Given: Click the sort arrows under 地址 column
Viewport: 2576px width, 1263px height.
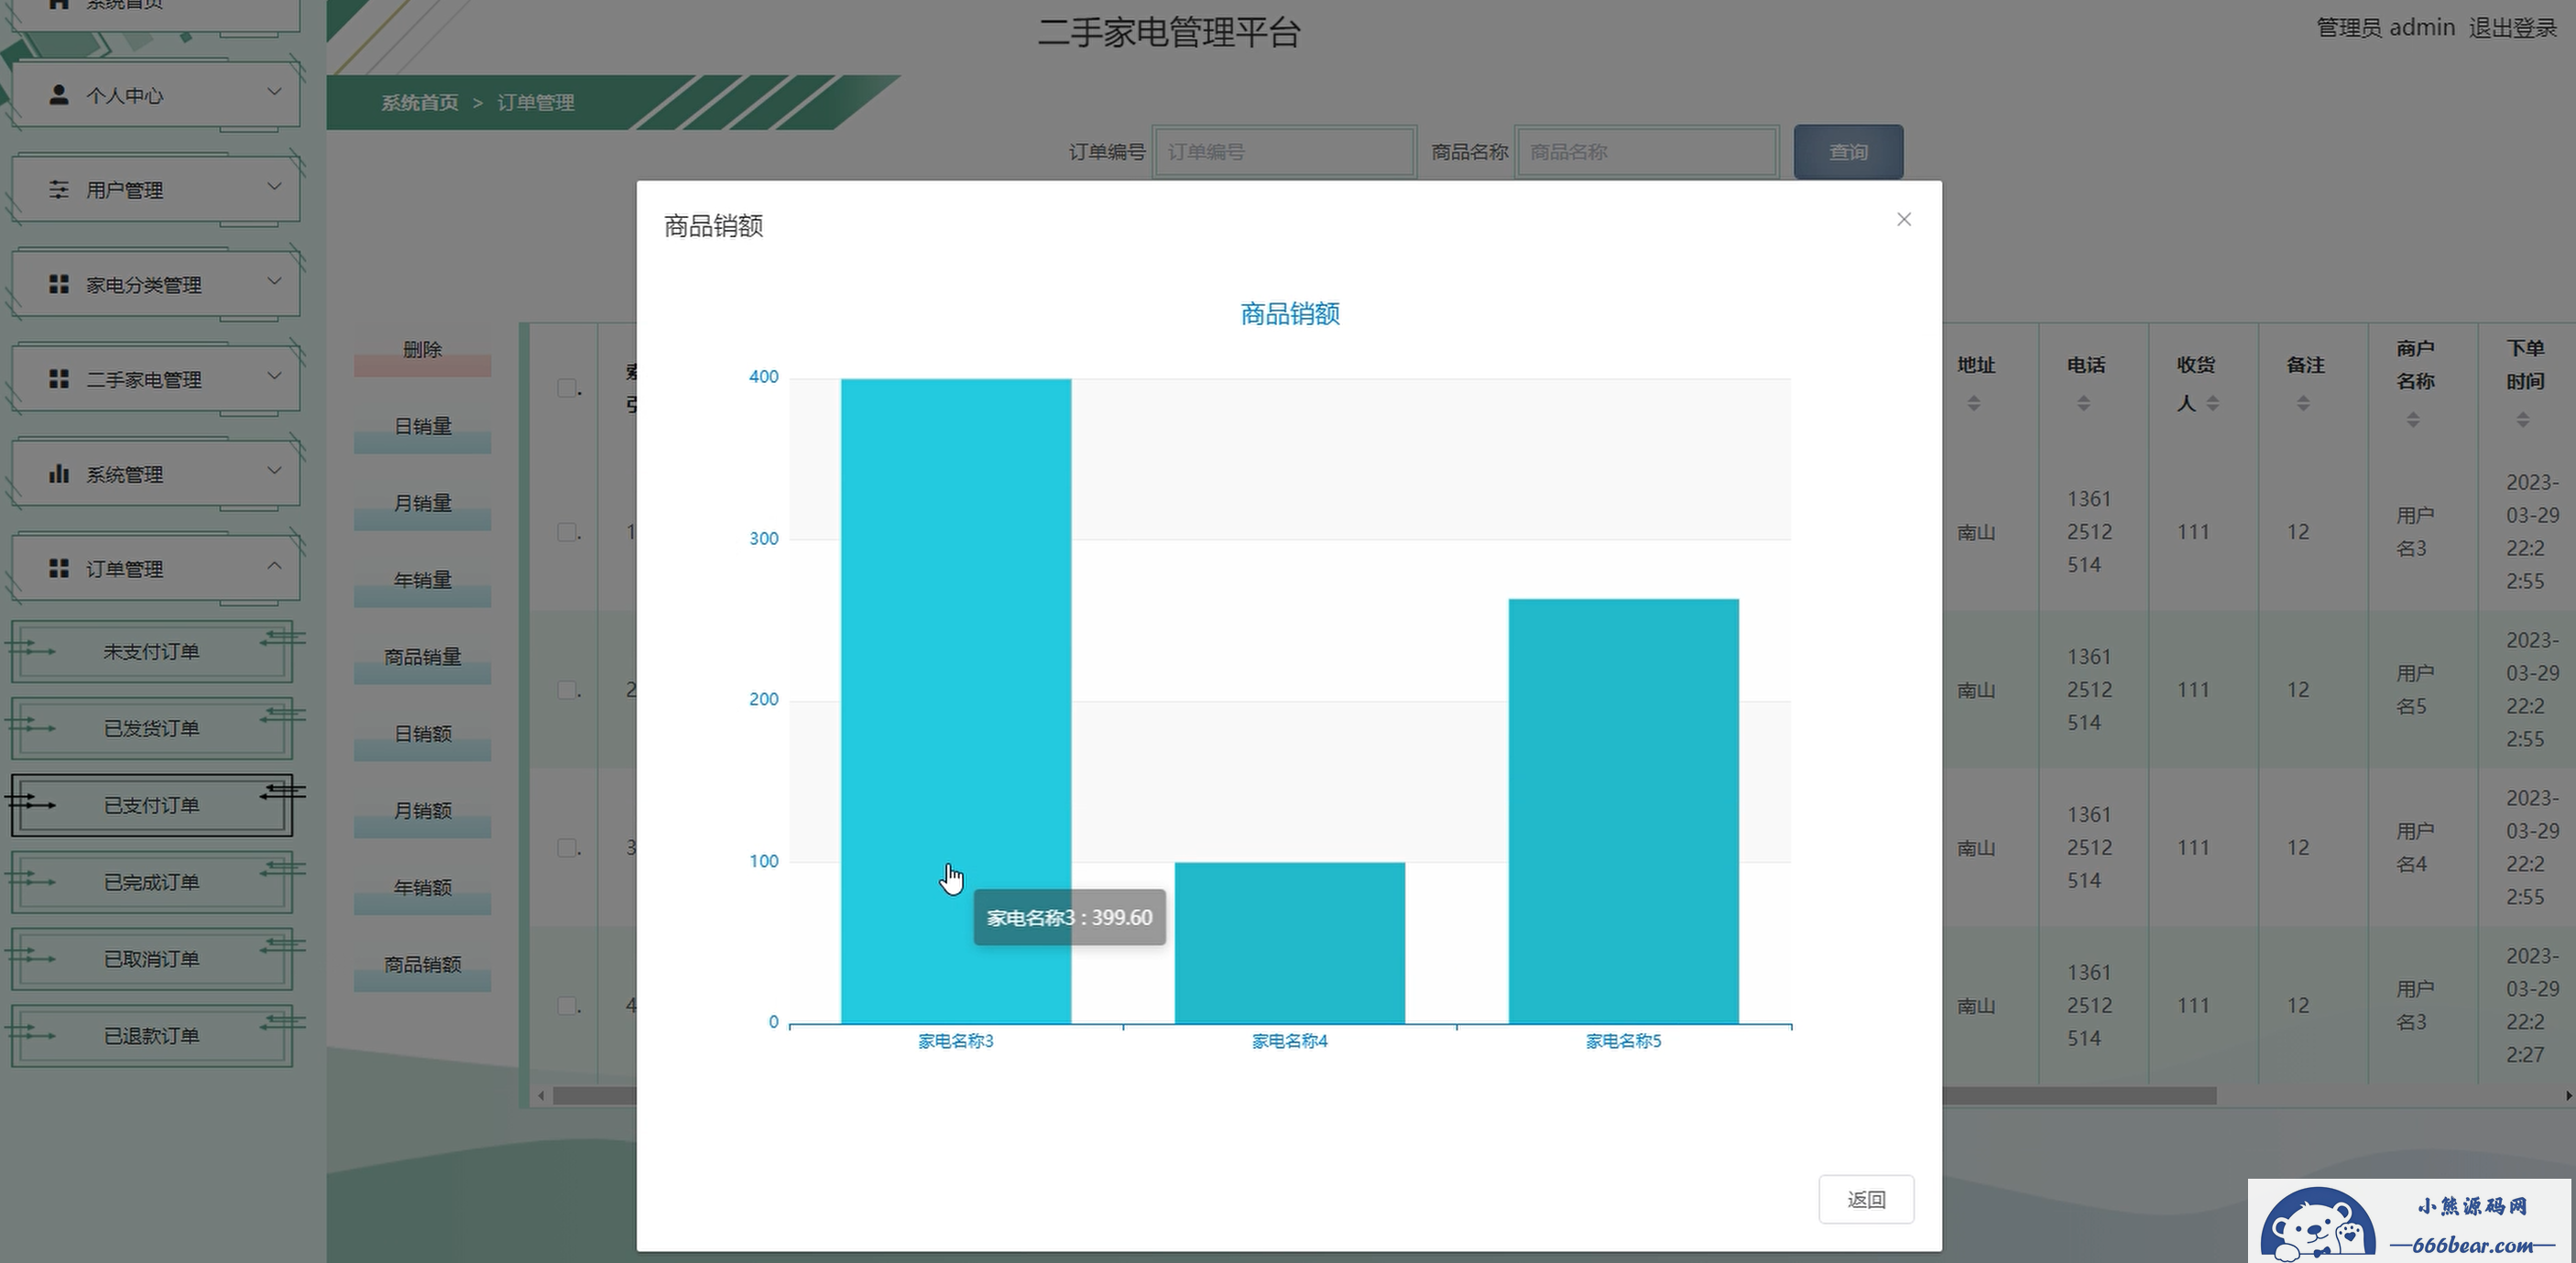Looking at the screenshot, I should (1973, 403).
